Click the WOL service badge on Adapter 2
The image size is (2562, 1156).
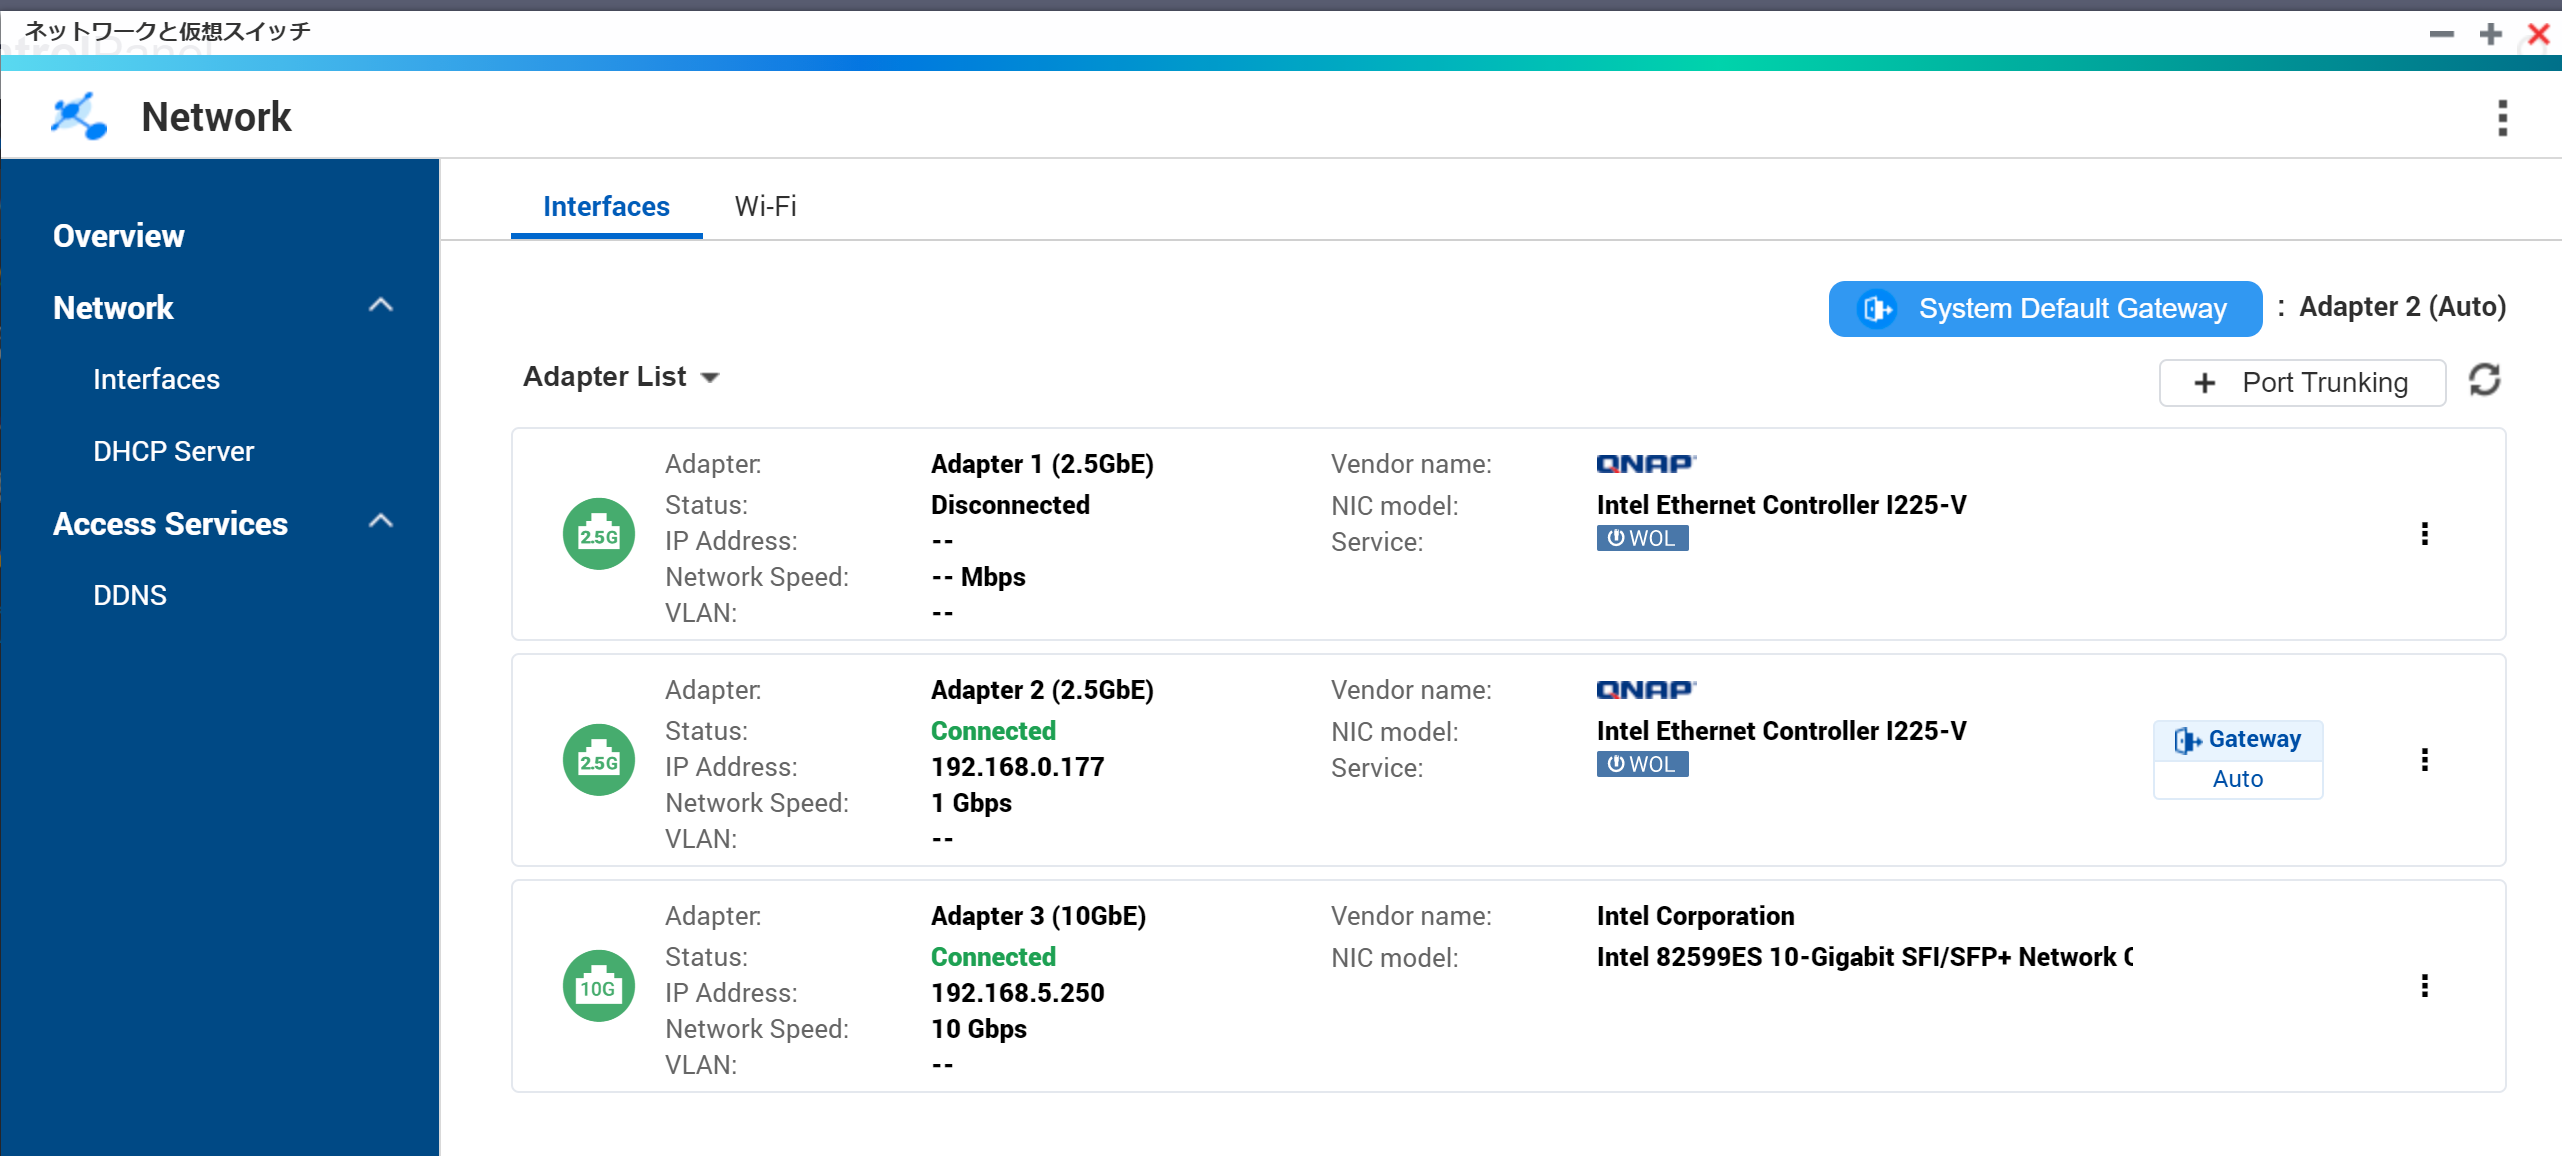(1641, 764)
